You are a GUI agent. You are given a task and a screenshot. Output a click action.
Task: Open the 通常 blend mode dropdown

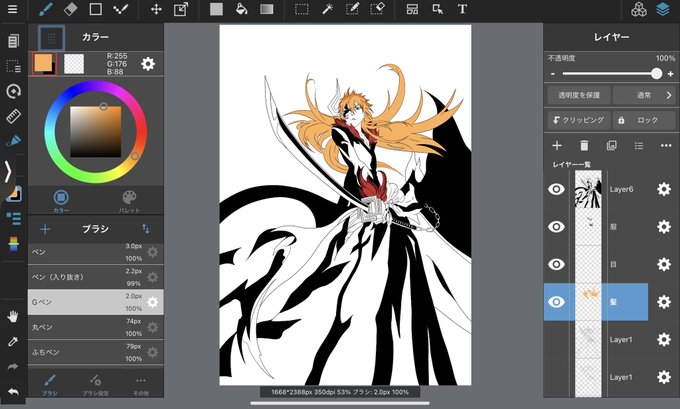(644, 95)
